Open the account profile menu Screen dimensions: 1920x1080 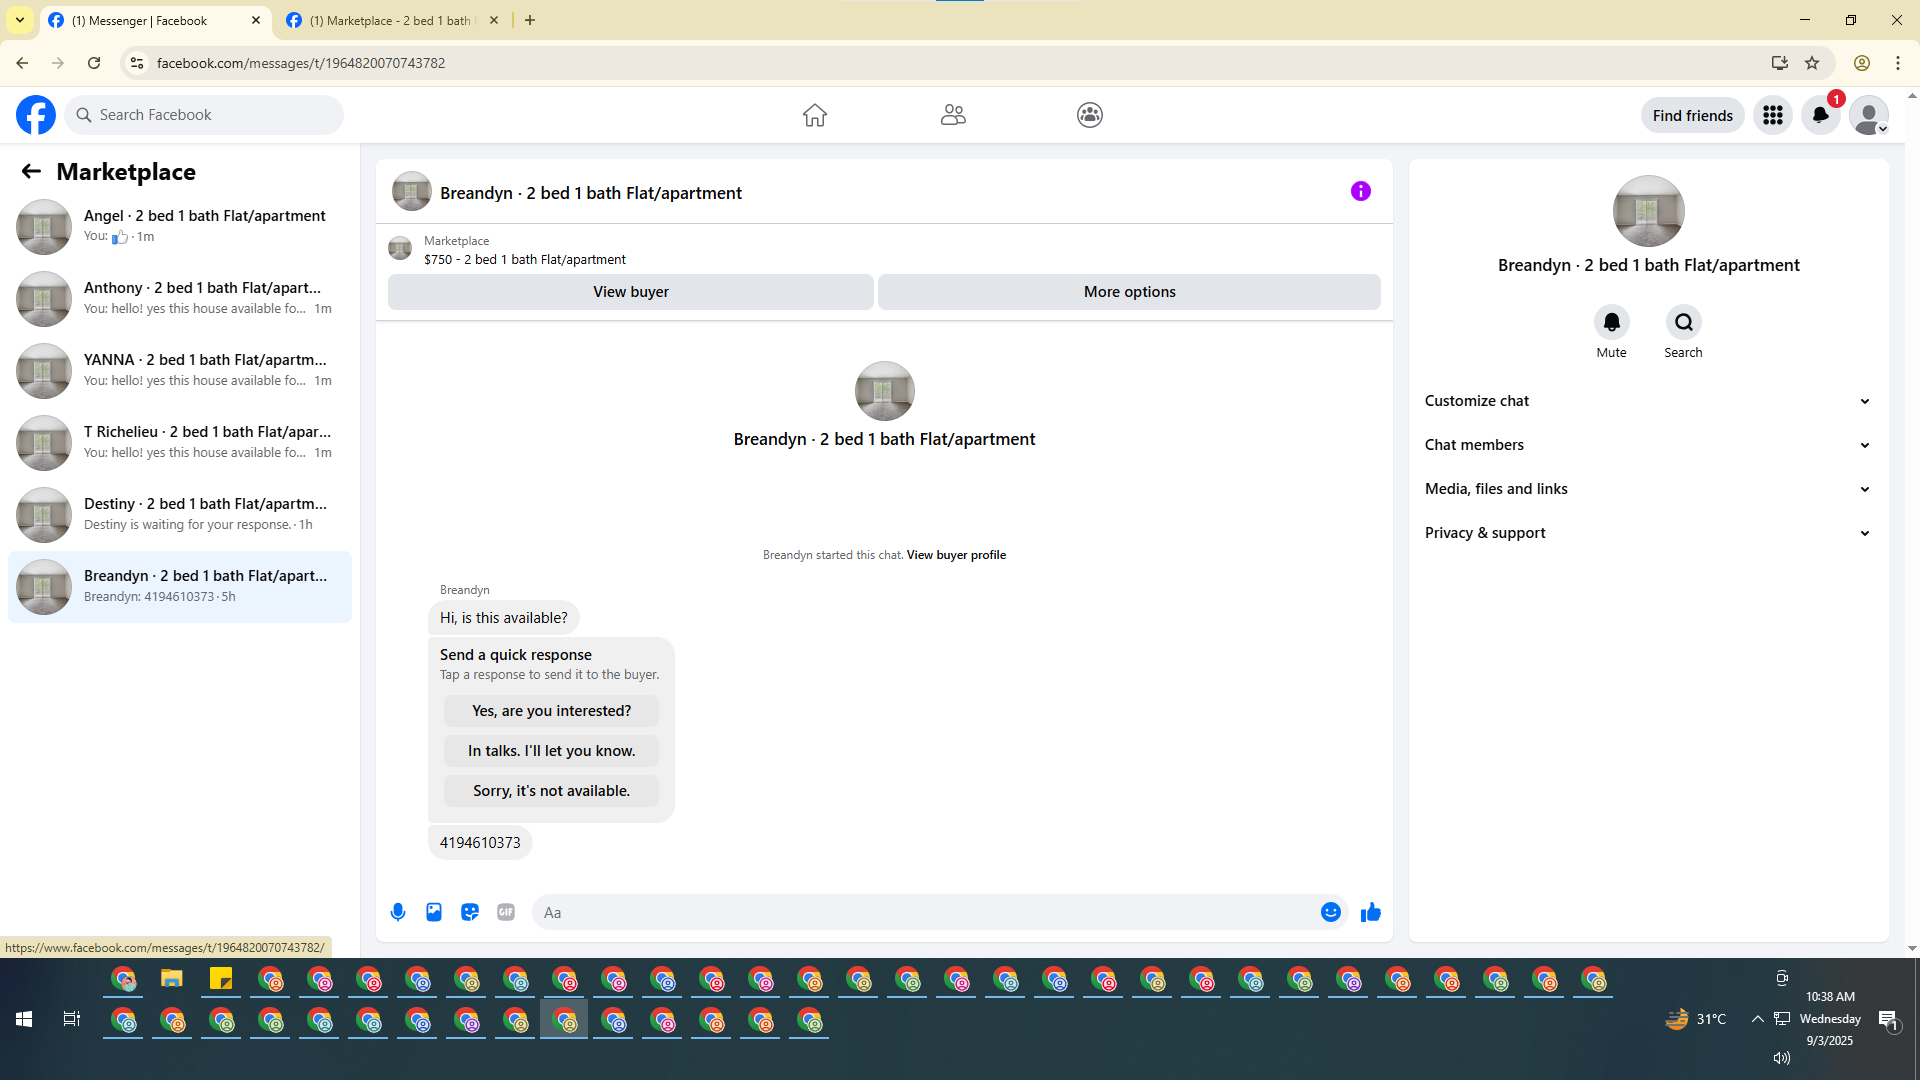tap(1869, 116)
